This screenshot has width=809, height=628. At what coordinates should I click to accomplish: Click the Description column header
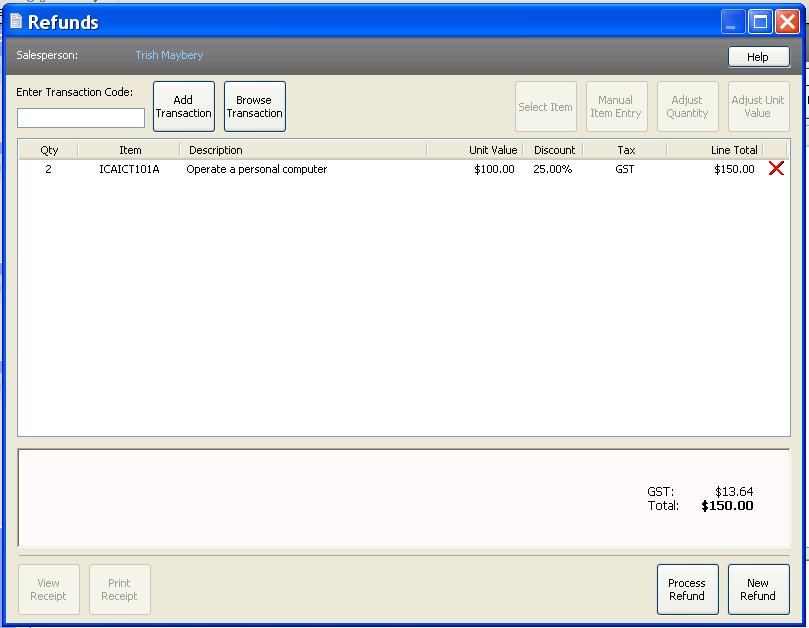[x=213, y=149]
